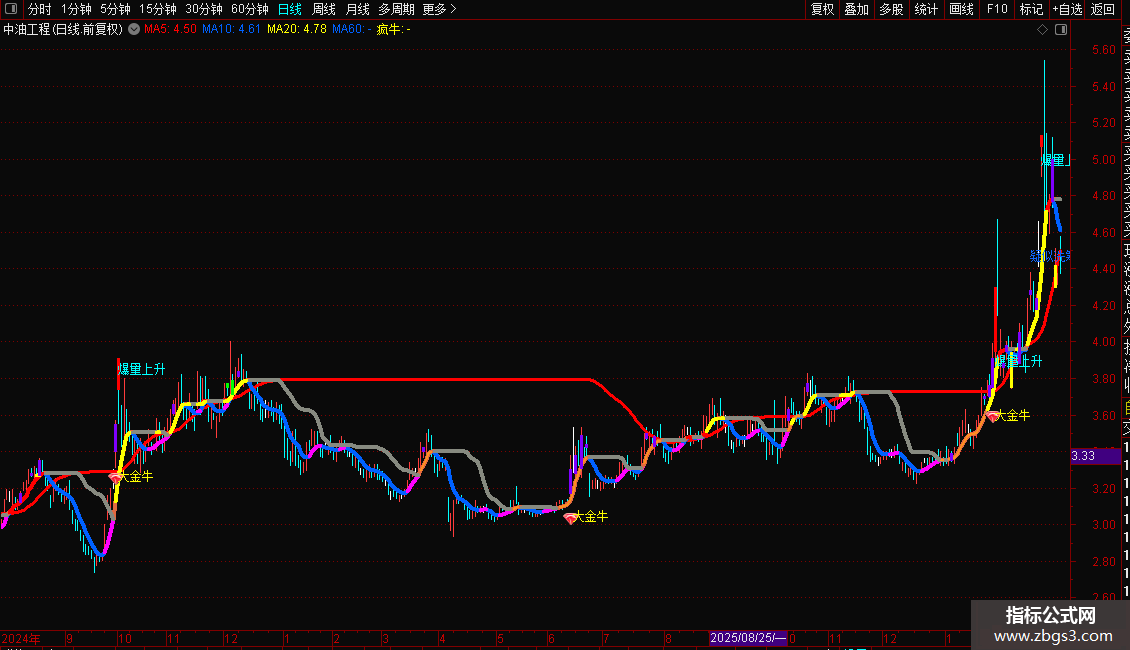Click the 返回 back button

coord(1103,9)
